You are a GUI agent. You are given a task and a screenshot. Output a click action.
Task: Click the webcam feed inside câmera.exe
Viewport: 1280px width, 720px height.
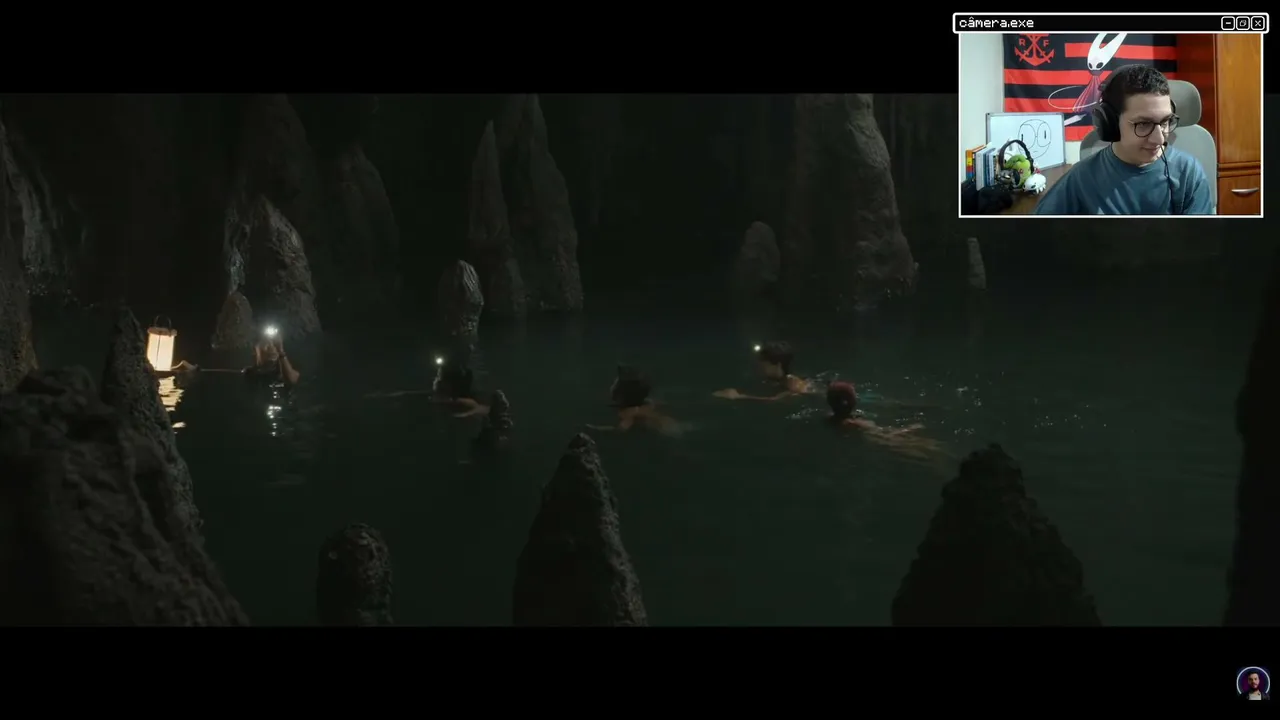click(1110, 124)
